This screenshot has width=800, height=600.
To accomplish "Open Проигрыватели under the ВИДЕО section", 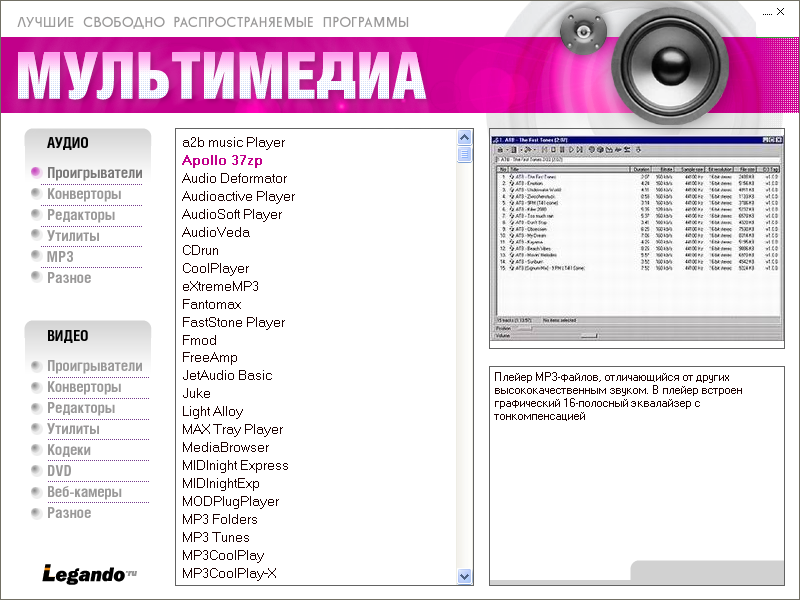I will point(94,366).
